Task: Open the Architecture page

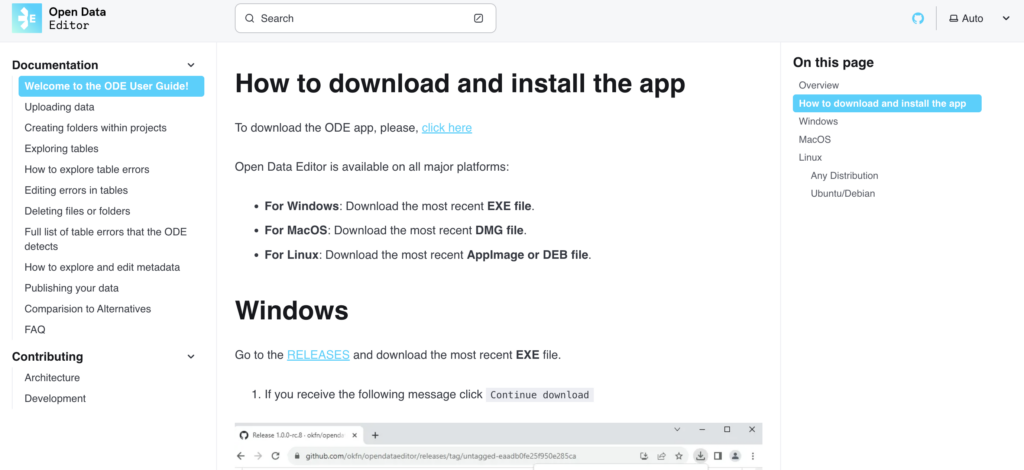Action: pos(52,378)
